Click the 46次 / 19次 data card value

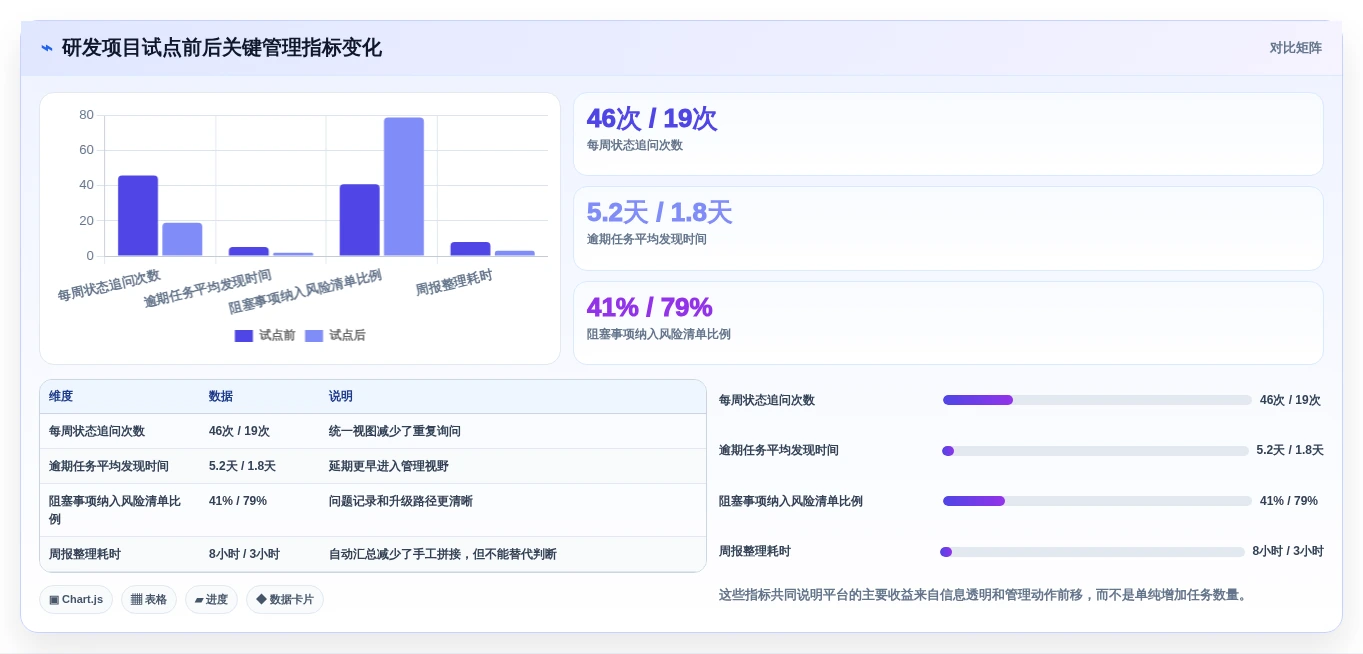point(651,119)
